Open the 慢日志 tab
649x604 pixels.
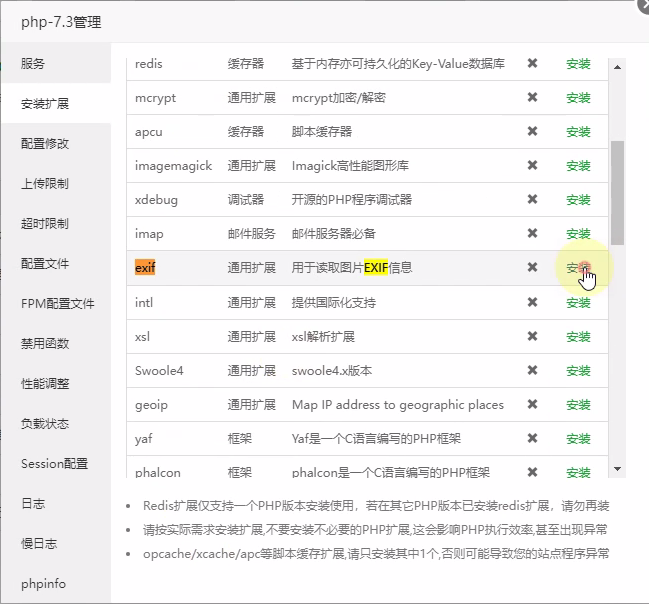56,543
